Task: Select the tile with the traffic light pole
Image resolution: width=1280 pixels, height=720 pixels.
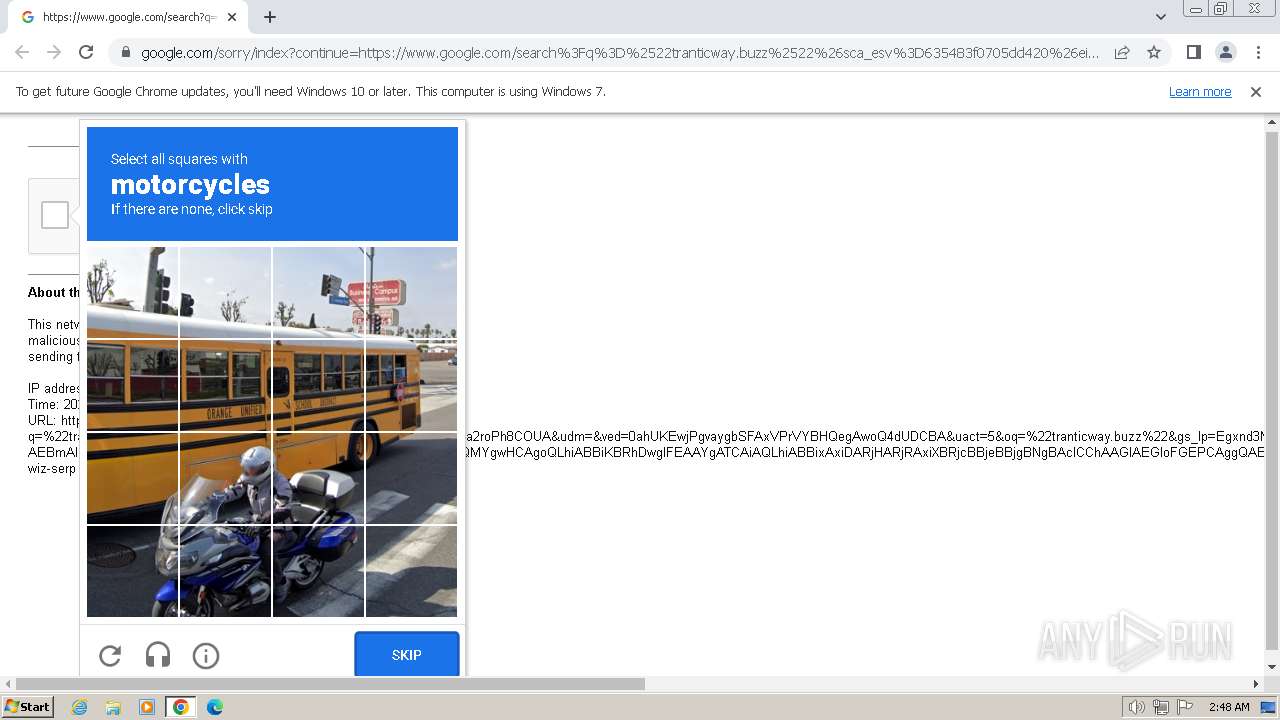Action: pos(132,292)
